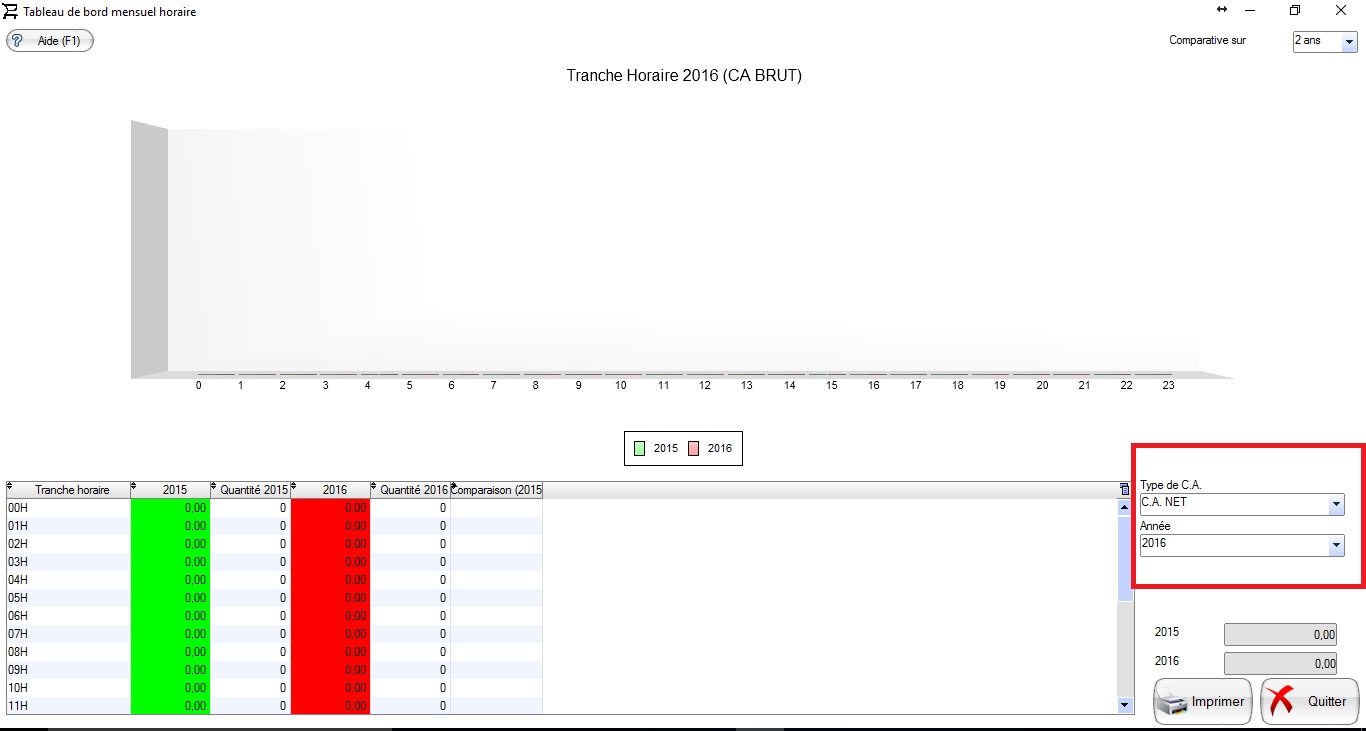Image resolution: width=1366 pixels, height=731 pixels.
Task: Click Quantité 2015 cell in row 03H
Action: tap(251, 562)
